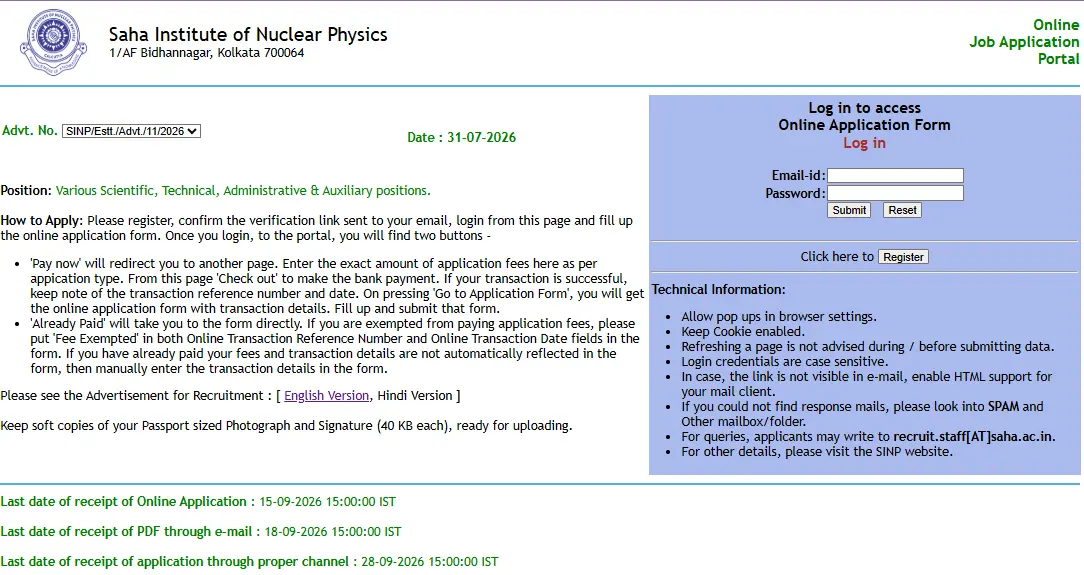
Task: Click the Hindi Version text
Action: coord(415,395)
